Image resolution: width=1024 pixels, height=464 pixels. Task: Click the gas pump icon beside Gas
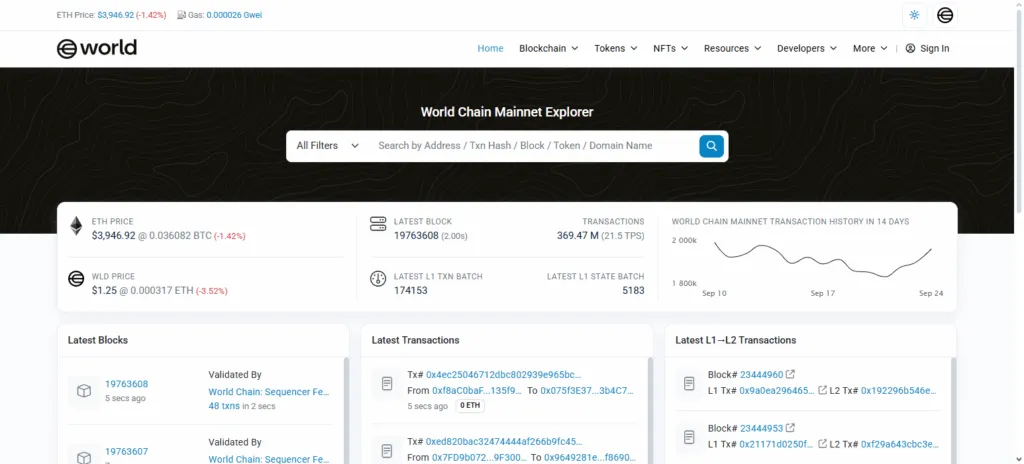pos(181,14)
